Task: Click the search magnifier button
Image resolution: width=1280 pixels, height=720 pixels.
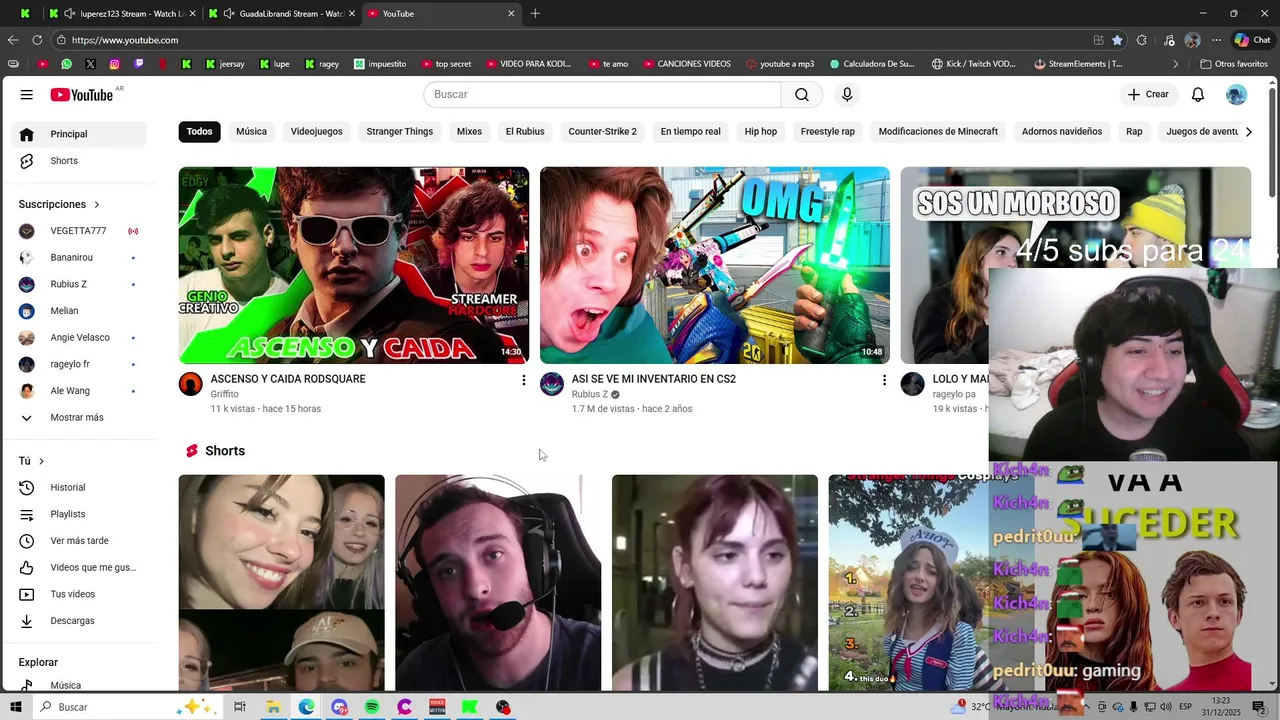Action: [802, 94]
